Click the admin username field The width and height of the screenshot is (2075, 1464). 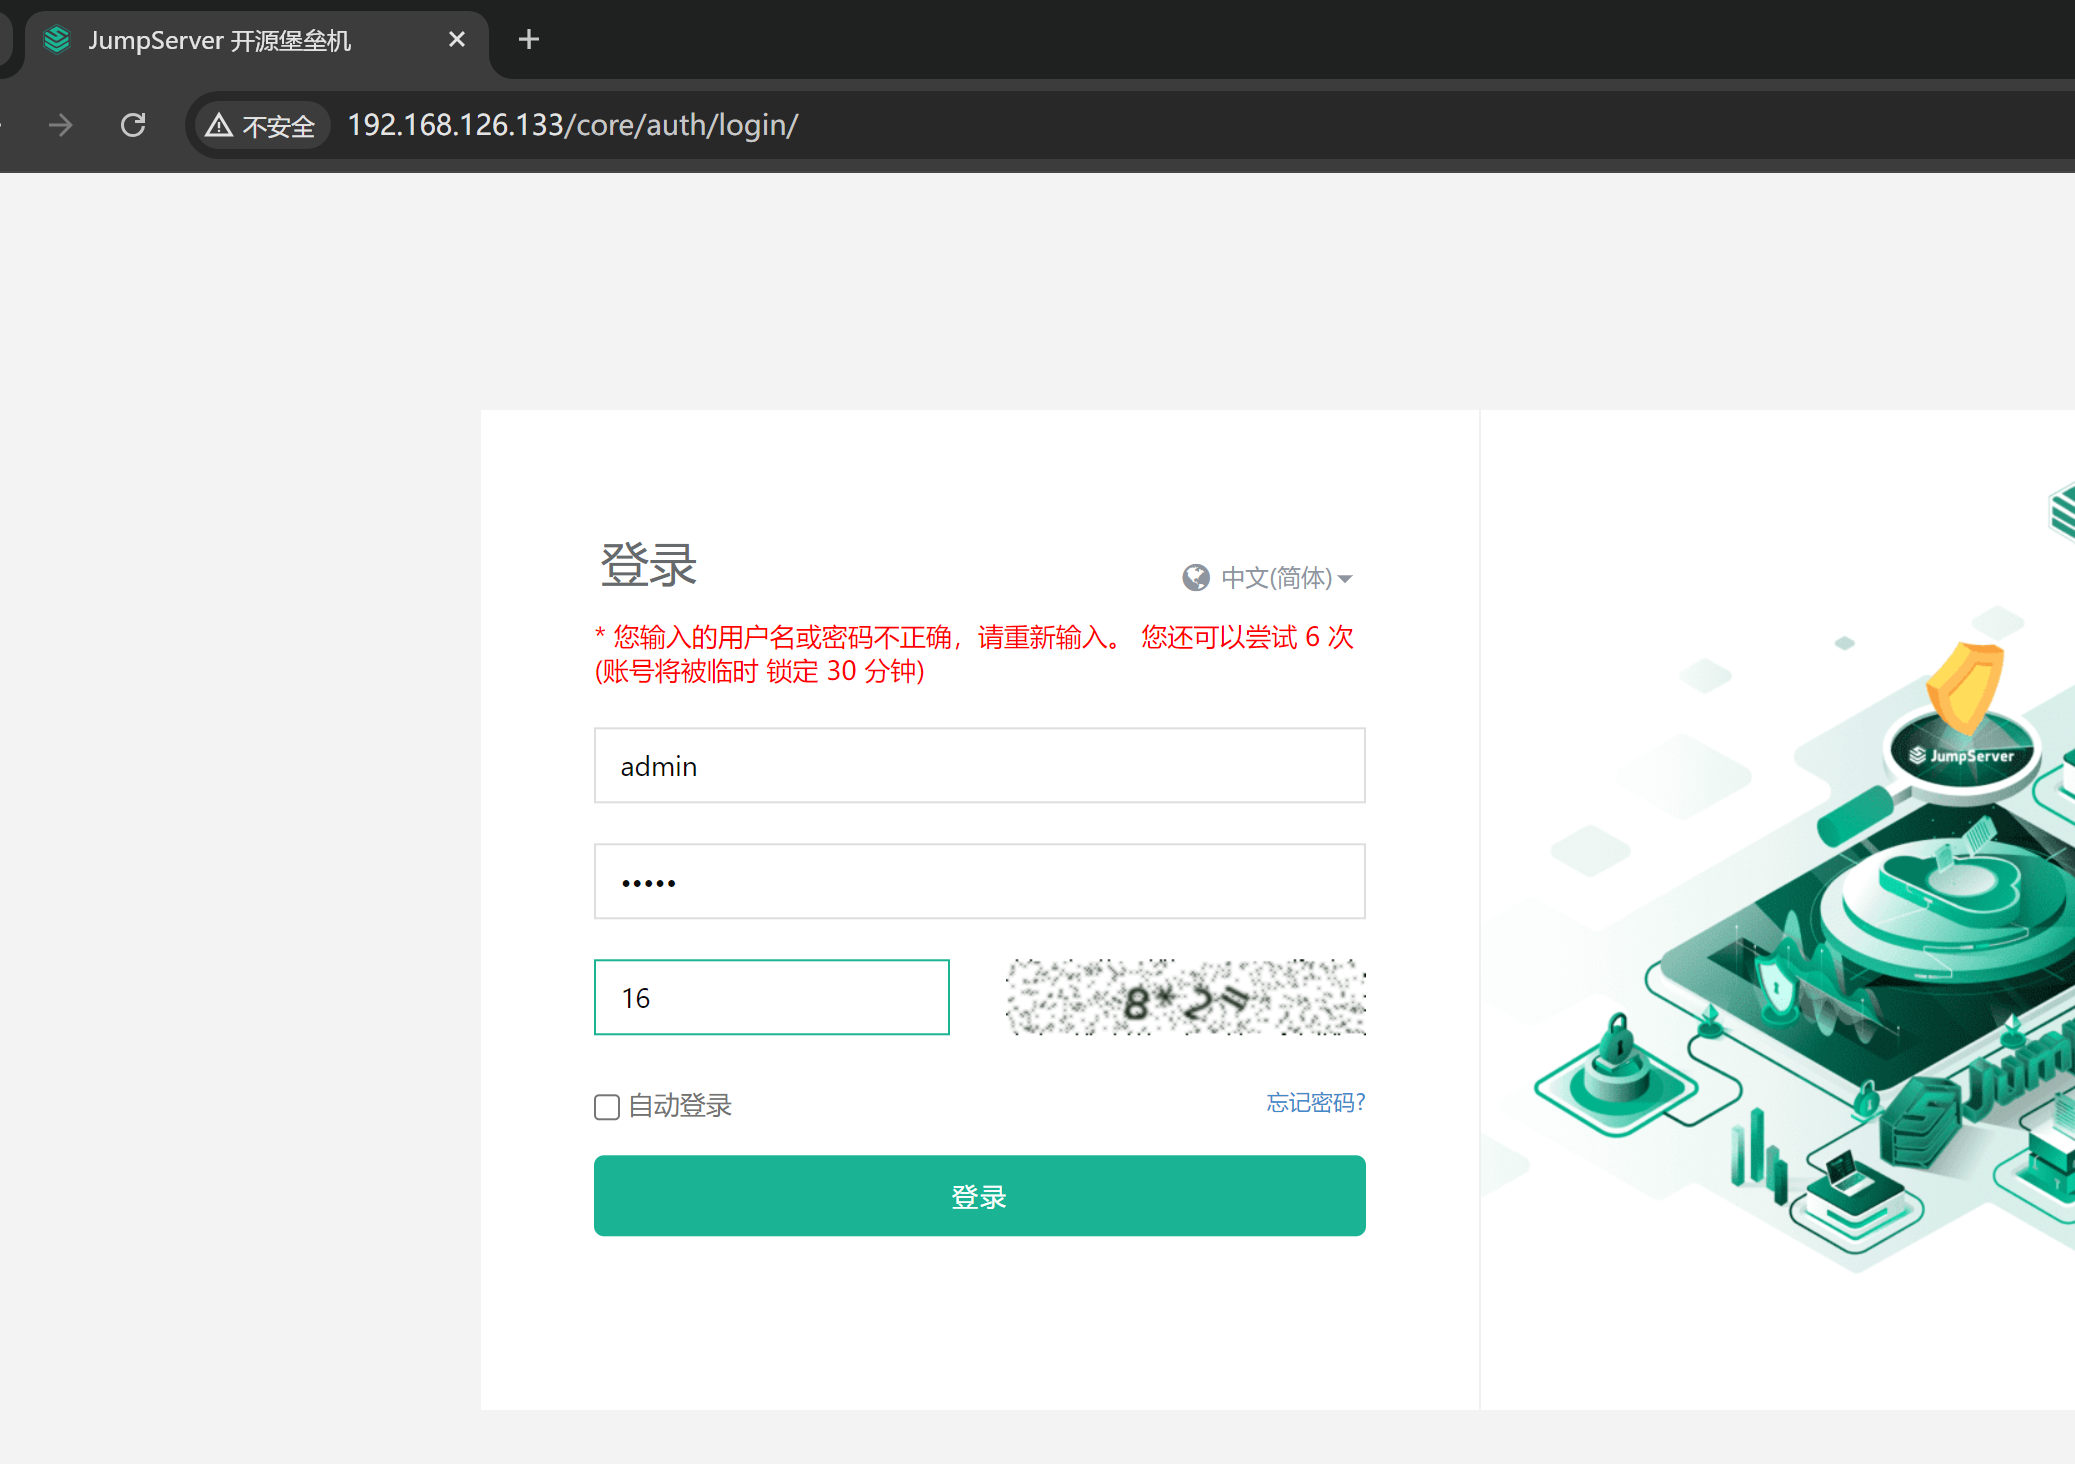979,766
